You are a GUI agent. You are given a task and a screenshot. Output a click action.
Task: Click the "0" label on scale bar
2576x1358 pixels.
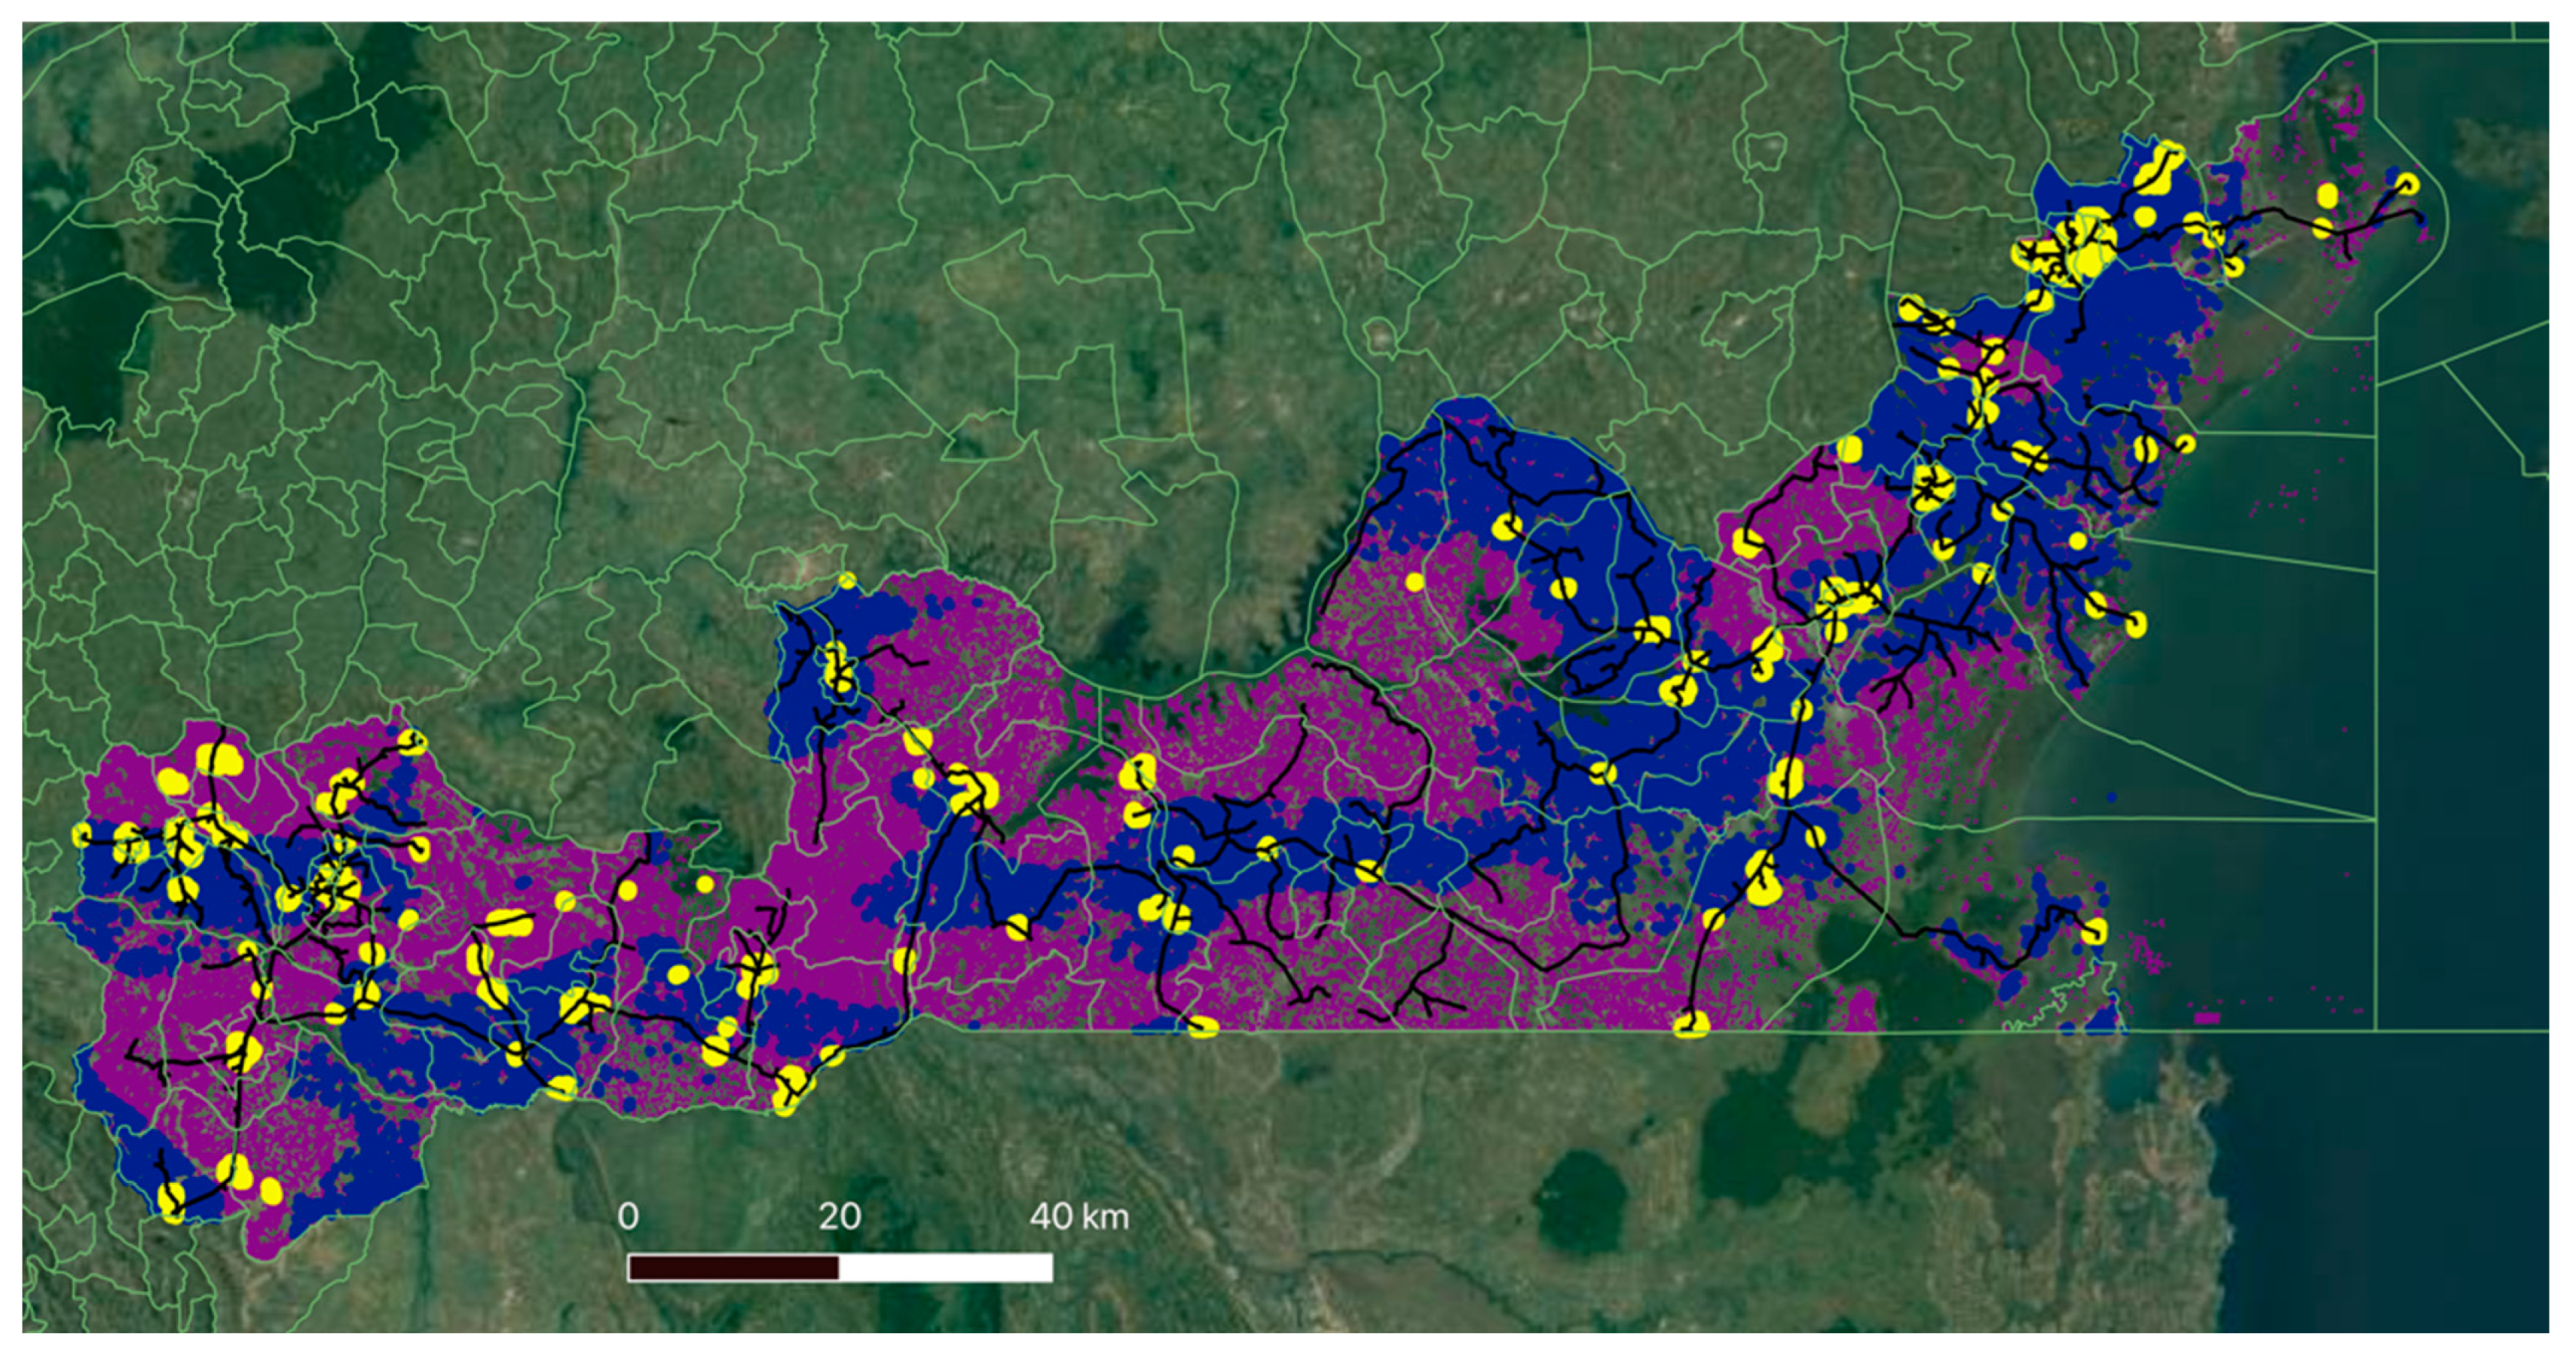click(628, 1216)
